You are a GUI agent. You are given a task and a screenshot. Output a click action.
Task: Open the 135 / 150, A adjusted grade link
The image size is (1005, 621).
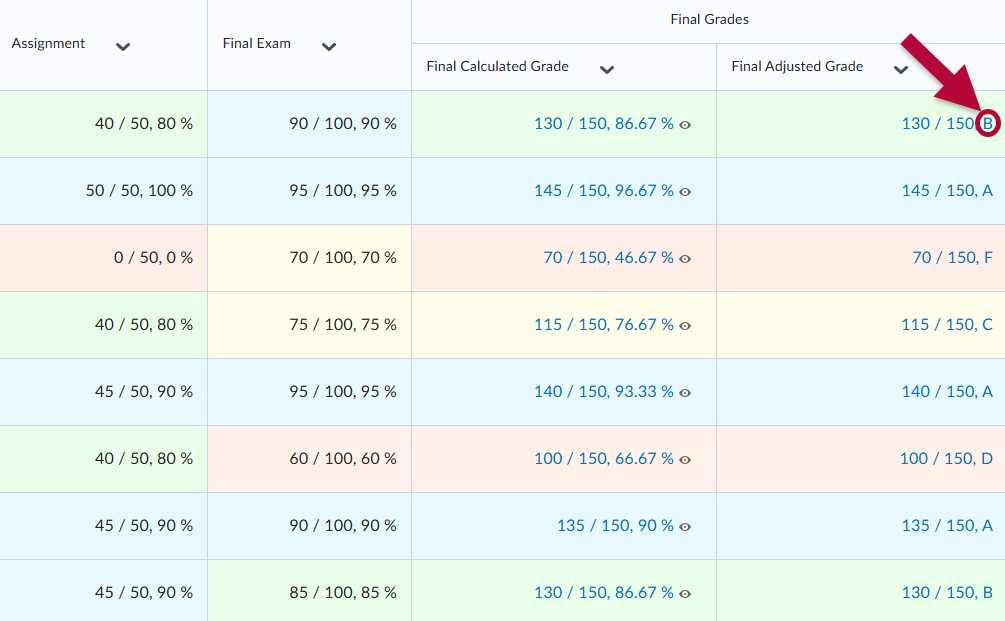click(947, 525)
